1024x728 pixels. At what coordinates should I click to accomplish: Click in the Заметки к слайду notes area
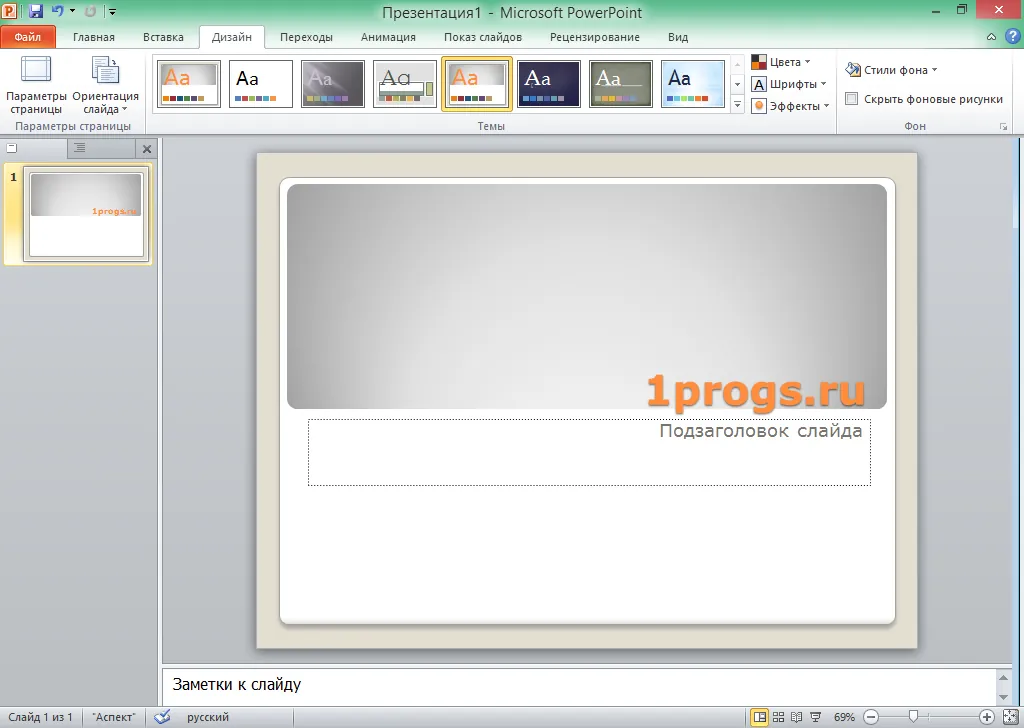click(578, 685)
